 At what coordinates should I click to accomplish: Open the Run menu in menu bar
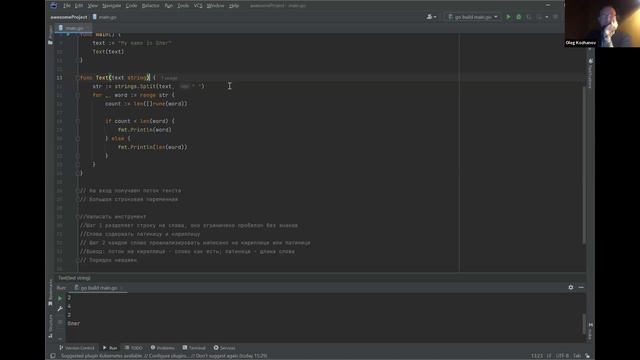(x=168, y=6)
